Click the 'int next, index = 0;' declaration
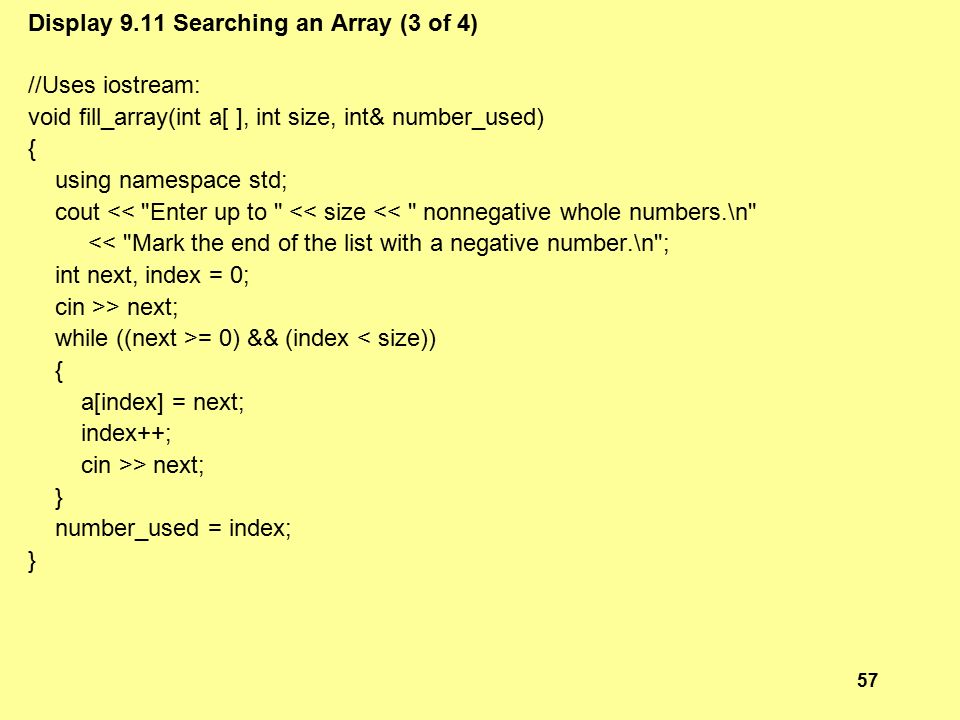The width and height of the screenshot is (960, 720). [x=152, y=276]
